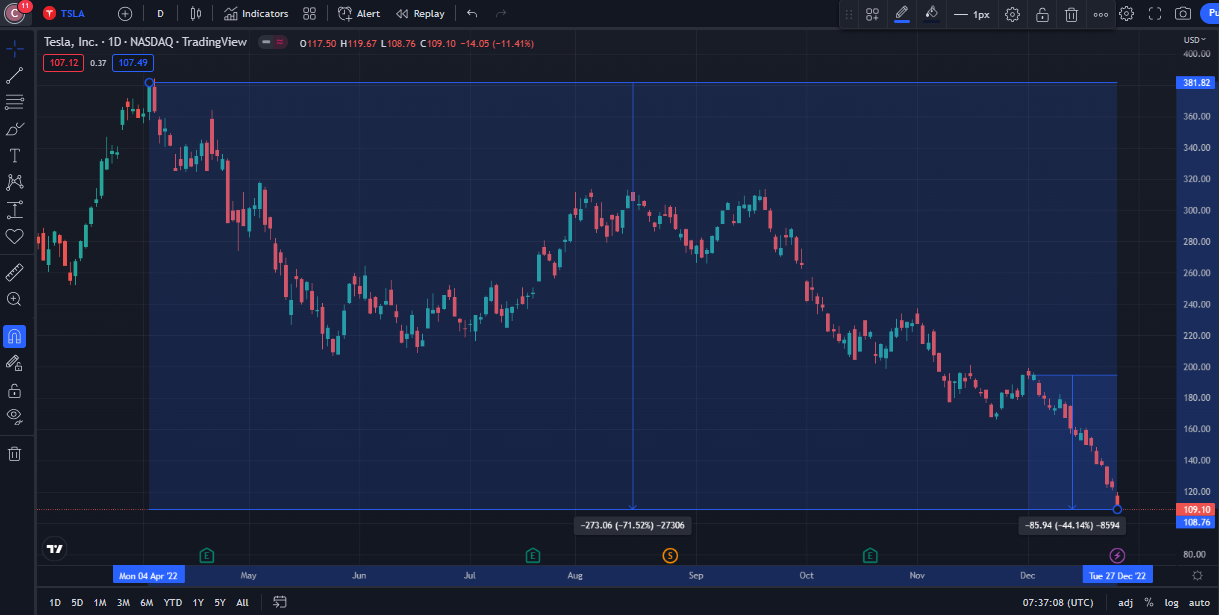
Task: Open the Indicators dialog
Action: (256, 14)
